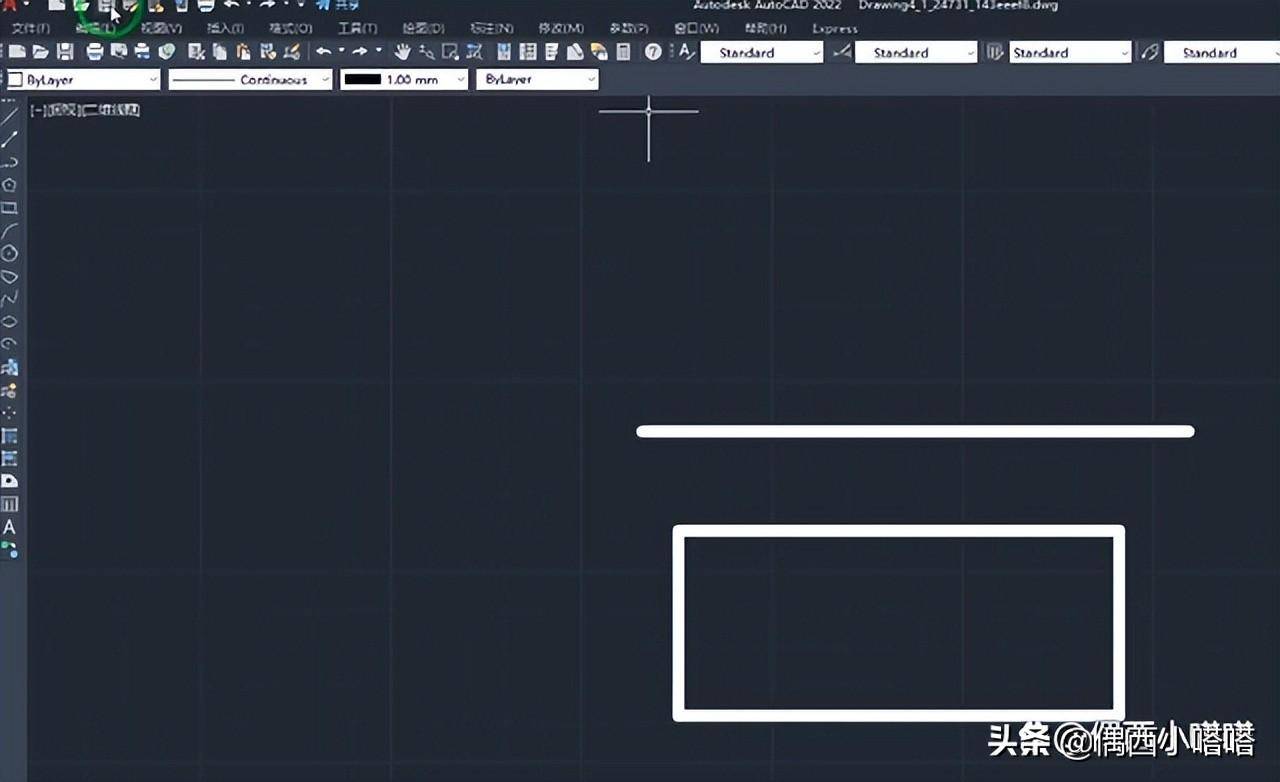Expand the Undo history dropdown arrow
This screenshot has height=782, width=1280.
341,51
